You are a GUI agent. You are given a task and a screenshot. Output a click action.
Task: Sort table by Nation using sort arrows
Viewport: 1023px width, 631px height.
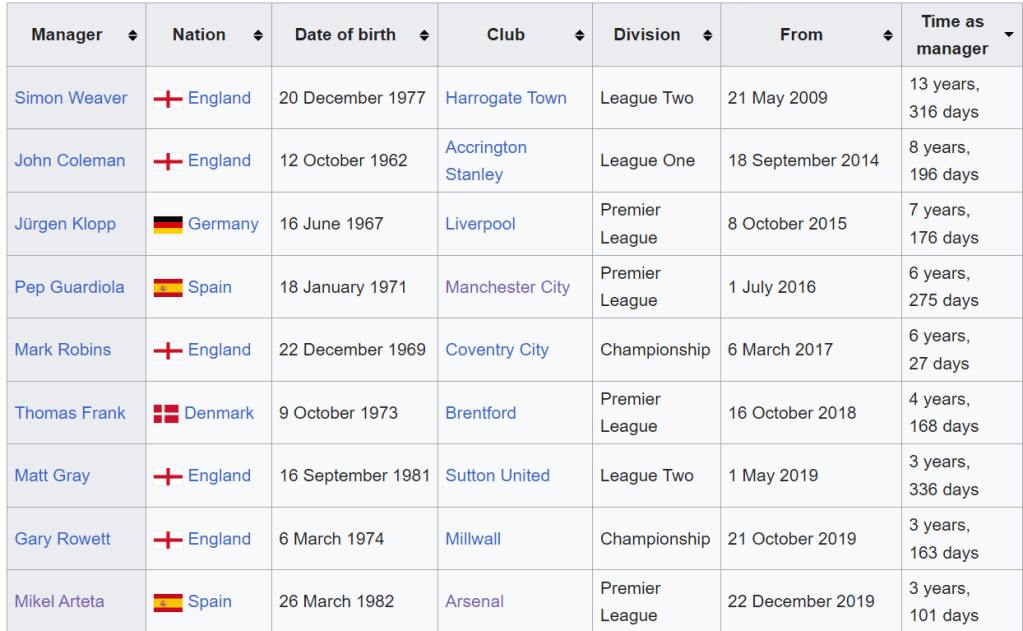click(258, 35)
